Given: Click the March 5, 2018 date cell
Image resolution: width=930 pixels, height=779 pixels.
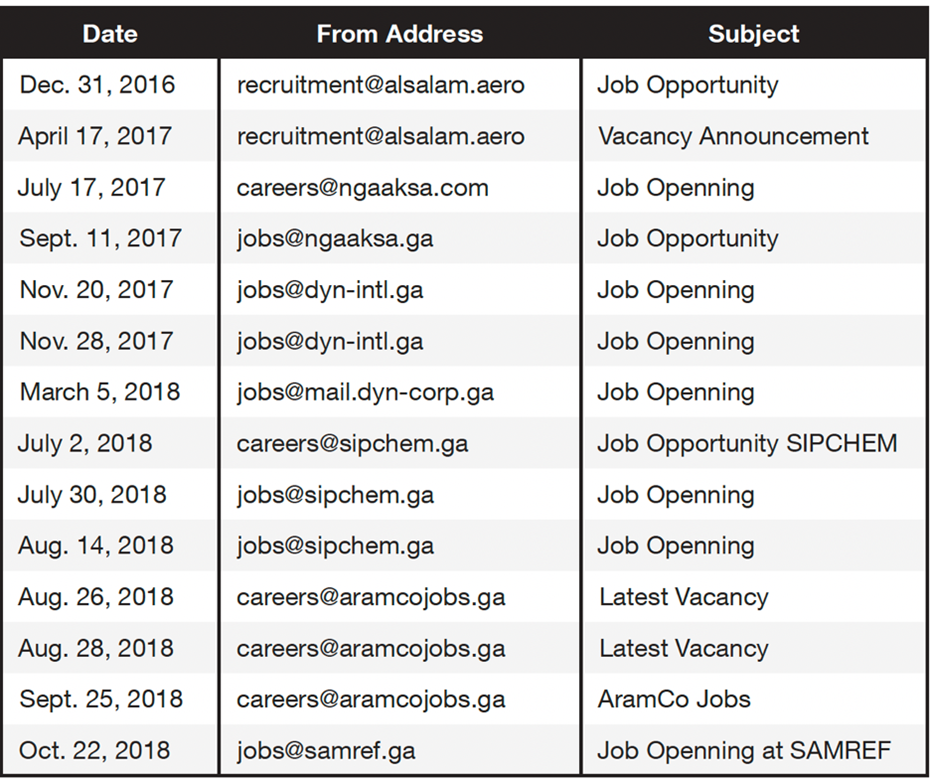Looking at the screenshot, I should (100, 392).
